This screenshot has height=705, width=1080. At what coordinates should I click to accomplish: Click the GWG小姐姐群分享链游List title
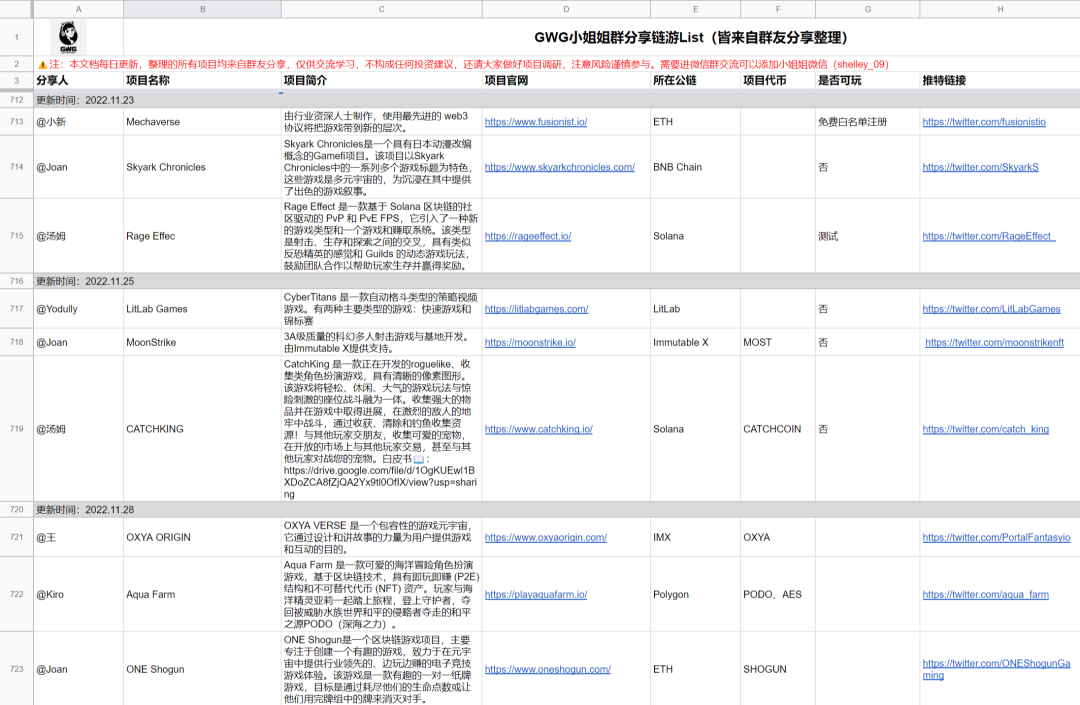click(691, 37)
